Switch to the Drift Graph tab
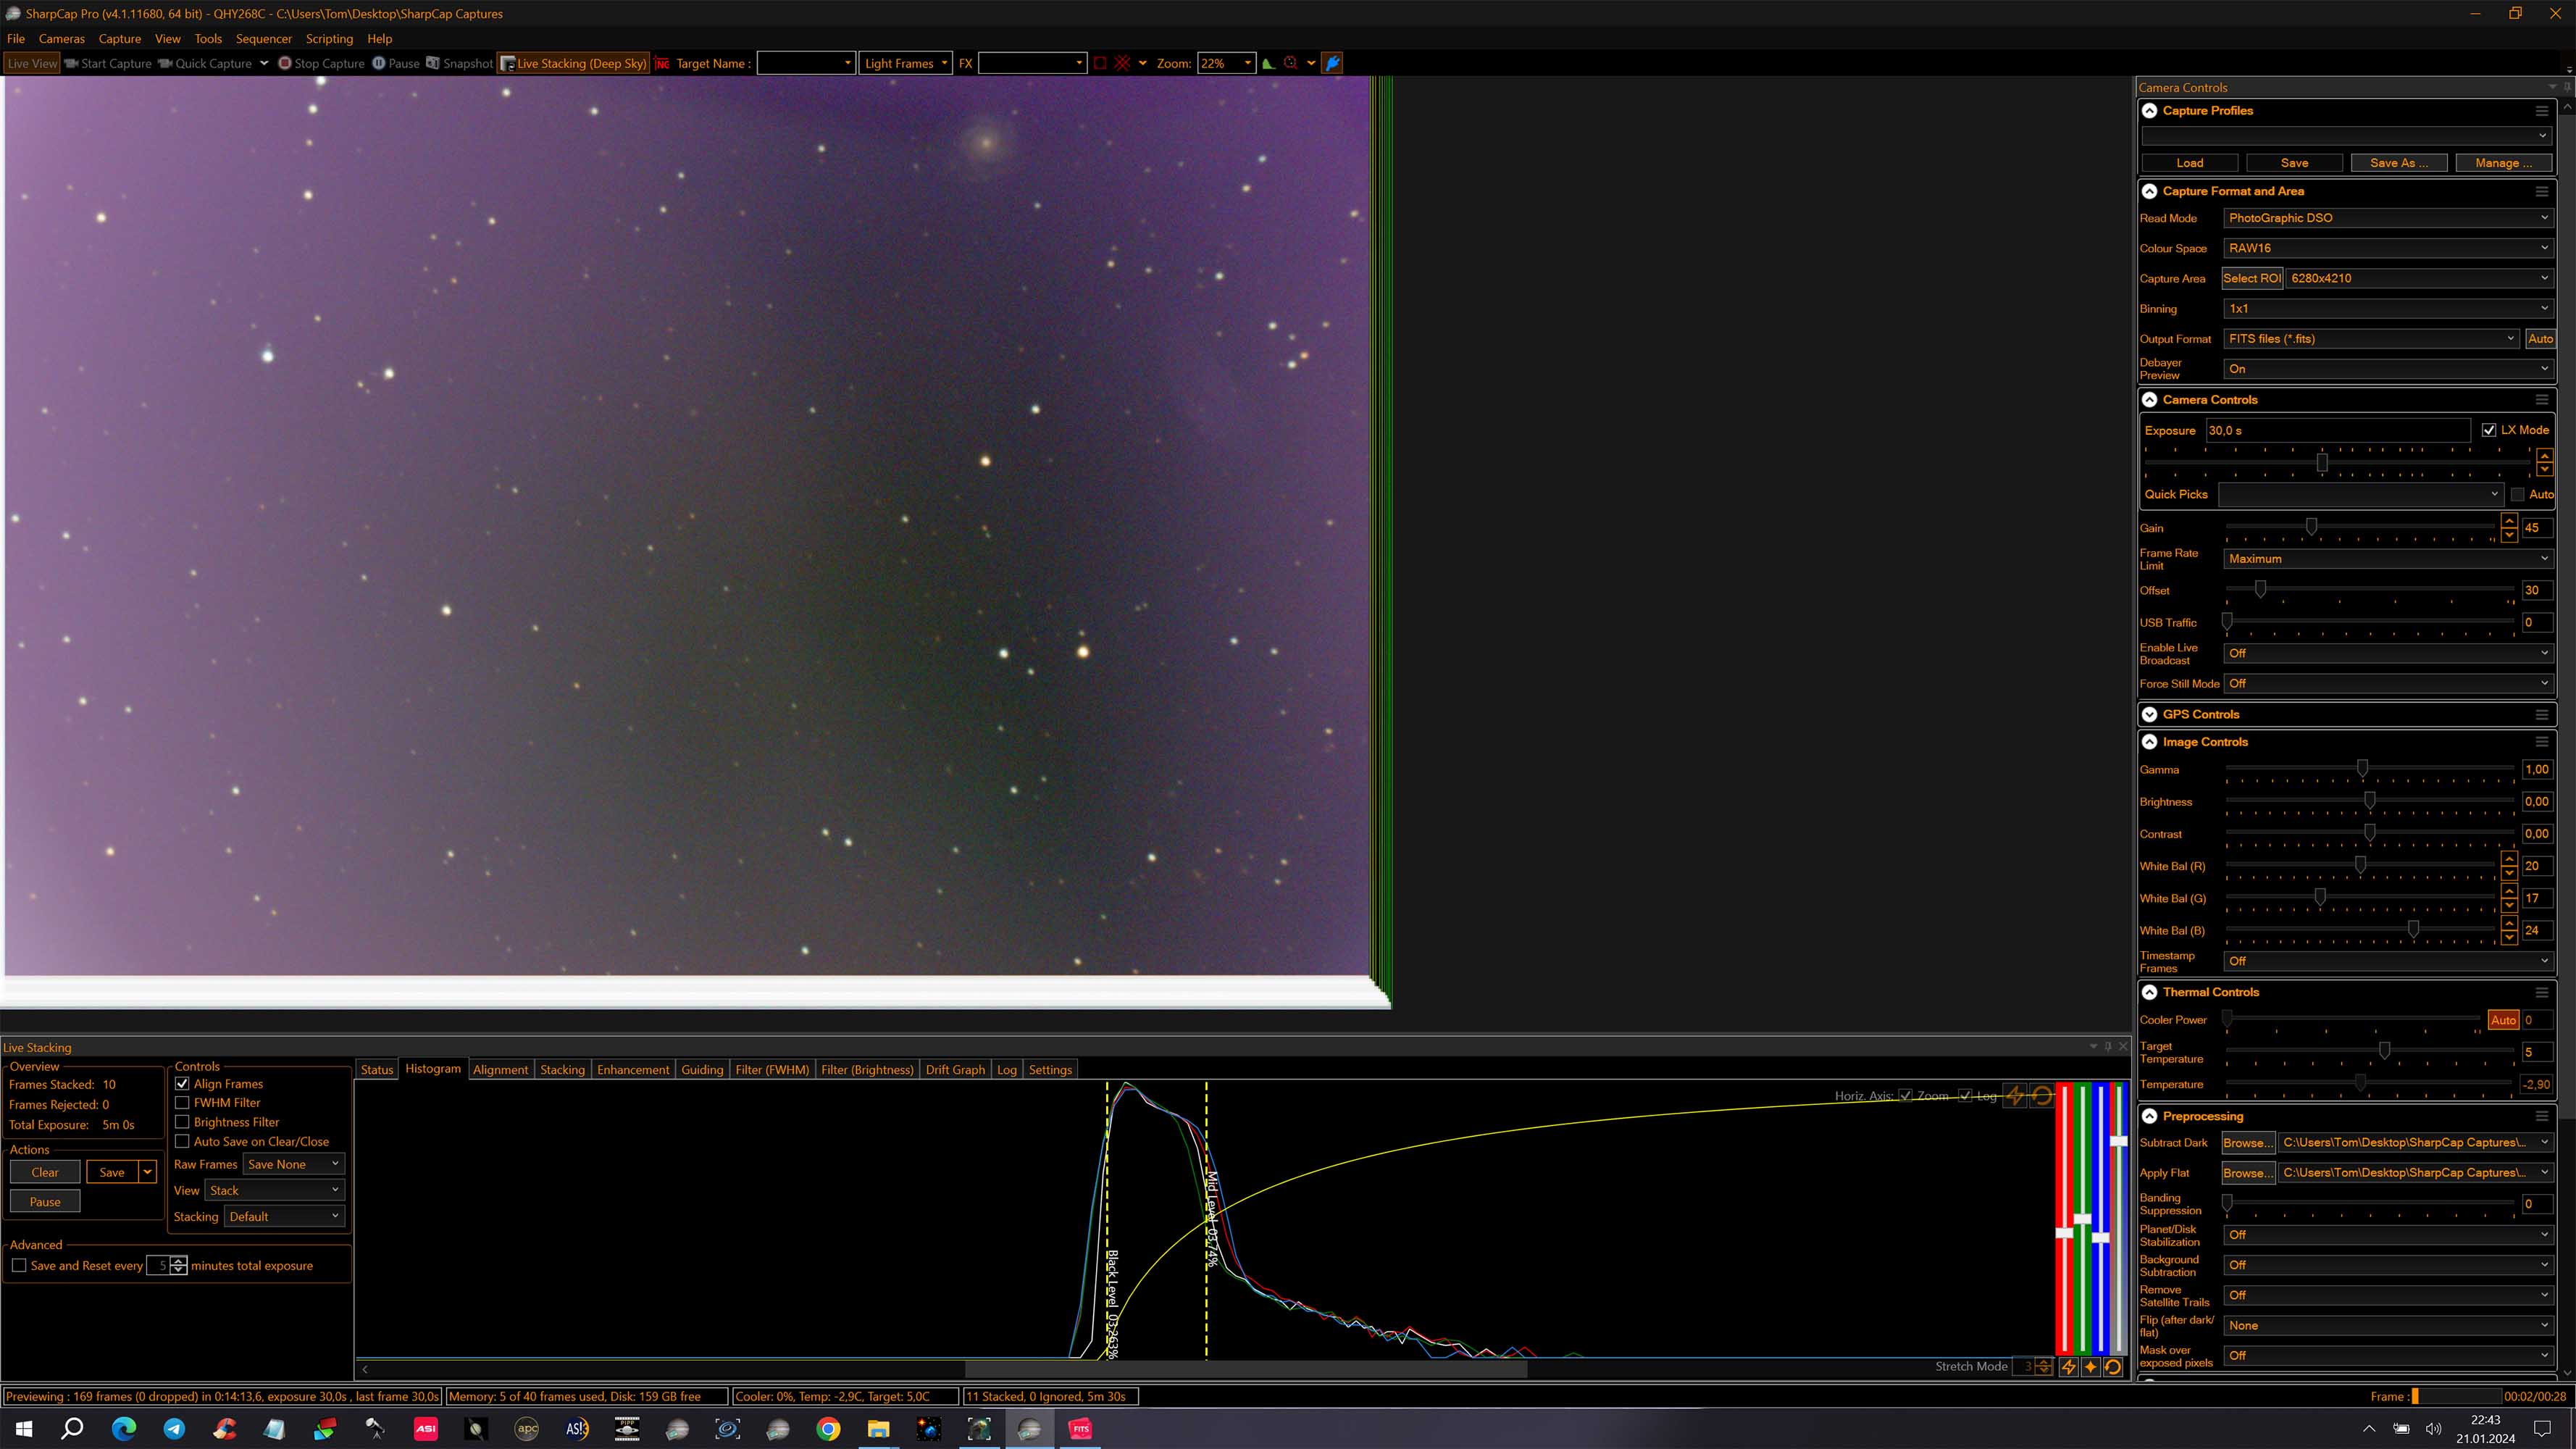This screenshot has height=1449, width=2576. coord(955,1070)
